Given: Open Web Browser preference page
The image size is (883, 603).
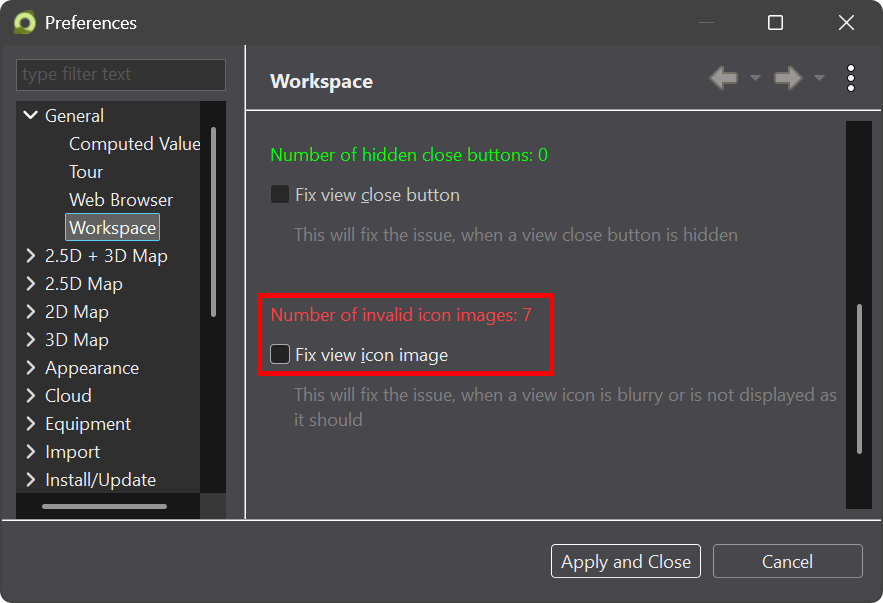Looking at the screenshot, I should (x=121, y=200).
